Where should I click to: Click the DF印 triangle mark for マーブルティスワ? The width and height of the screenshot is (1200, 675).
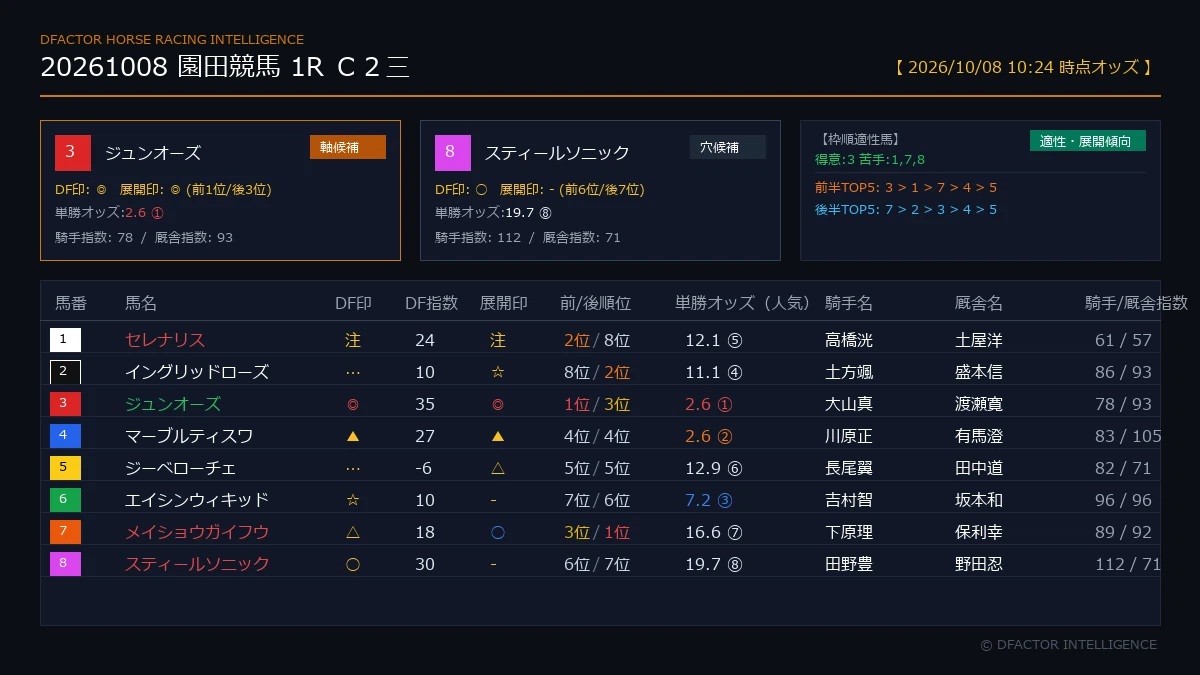pos(352,437)
